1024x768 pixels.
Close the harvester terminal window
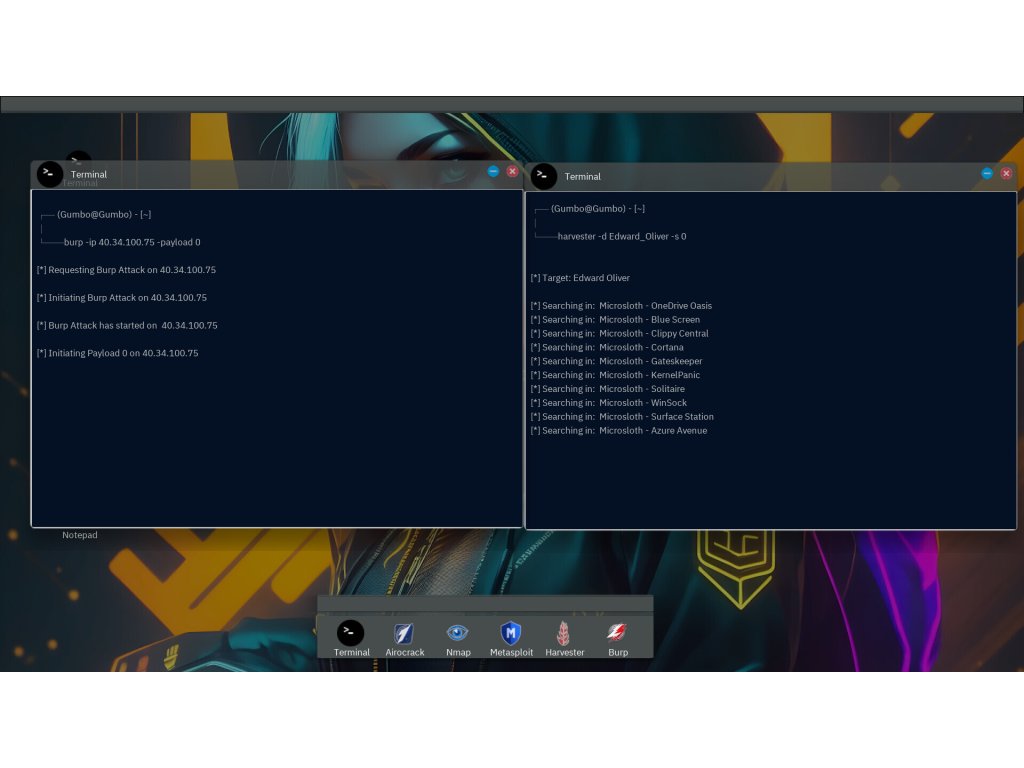click(x=1006, y=173)
